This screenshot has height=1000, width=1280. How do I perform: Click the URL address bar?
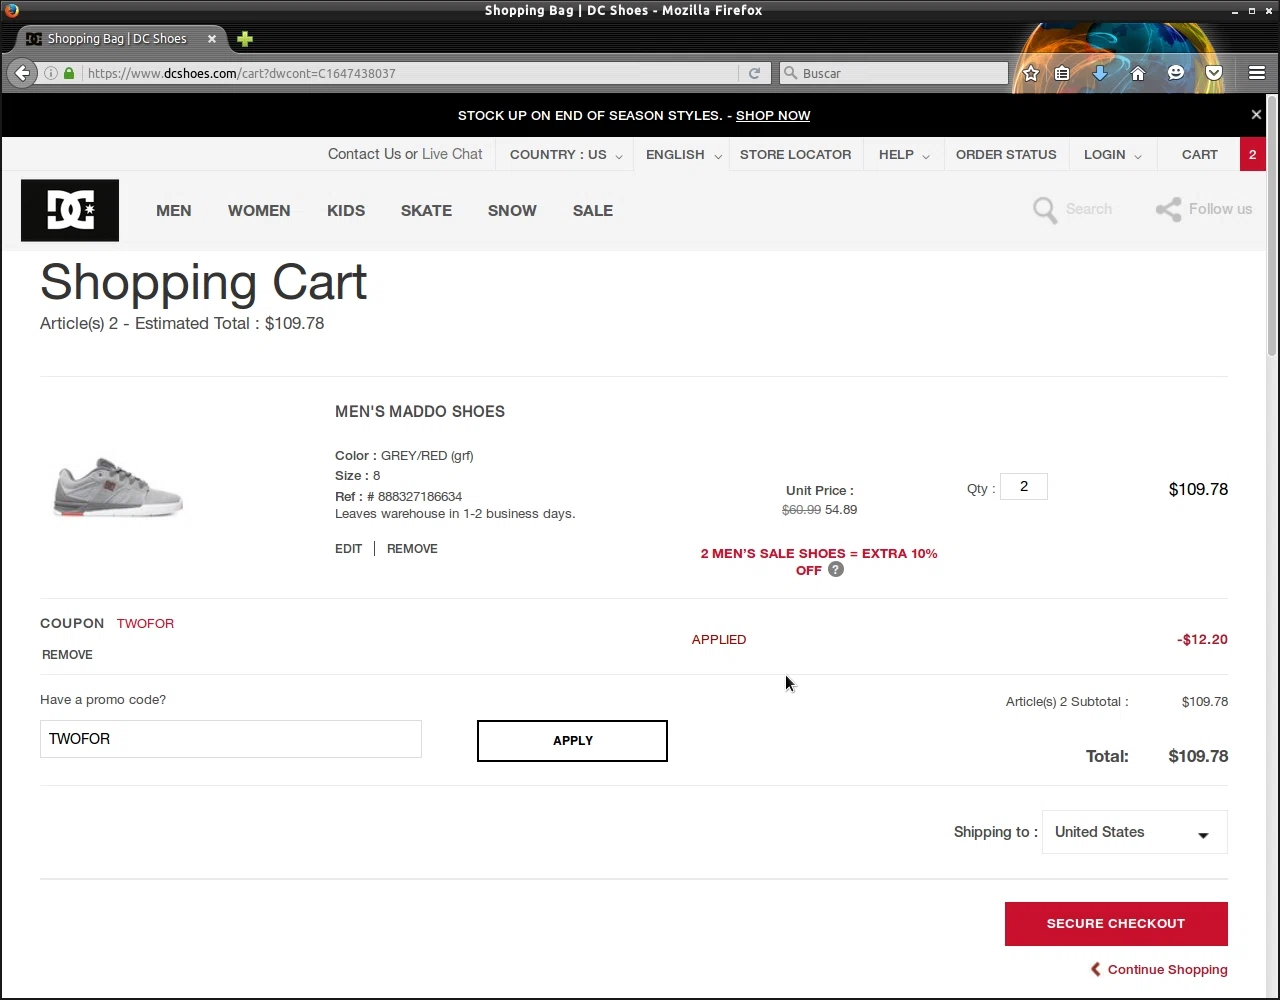coord(410,73)
